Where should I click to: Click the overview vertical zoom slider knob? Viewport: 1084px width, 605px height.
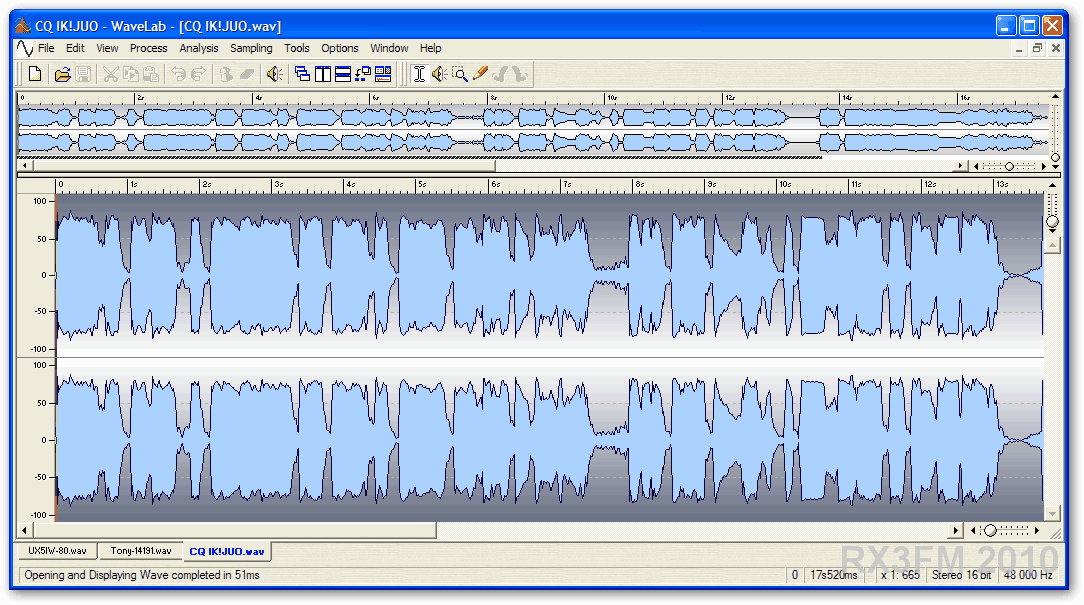[1055, 158]
